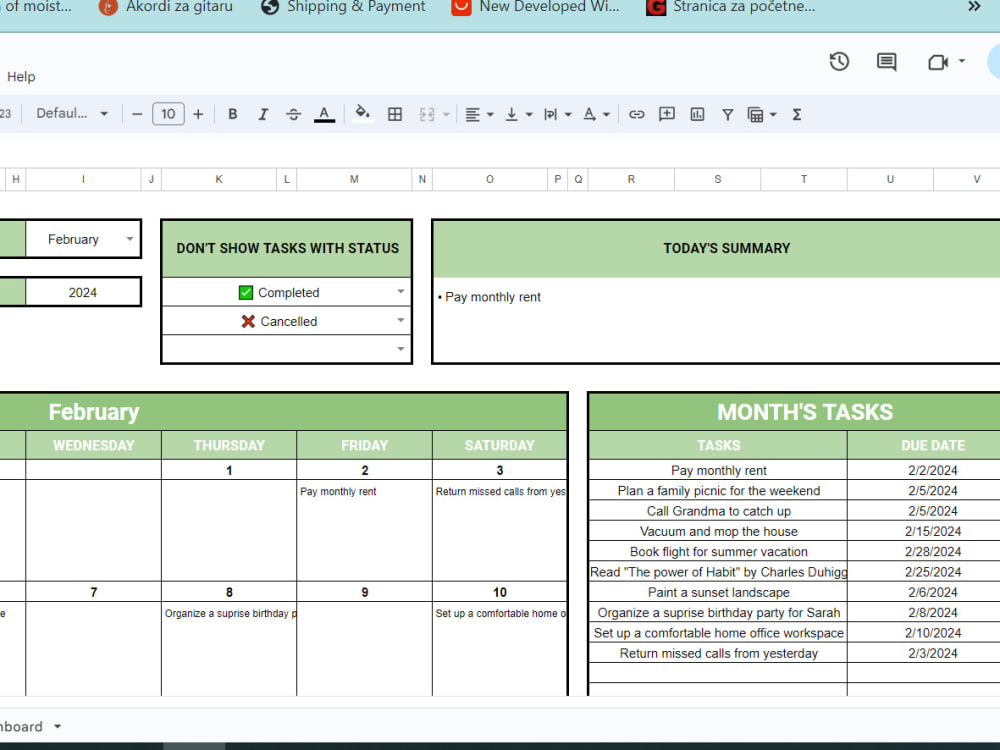
Task: Open the fill color bucket
Action: point(362,114)
